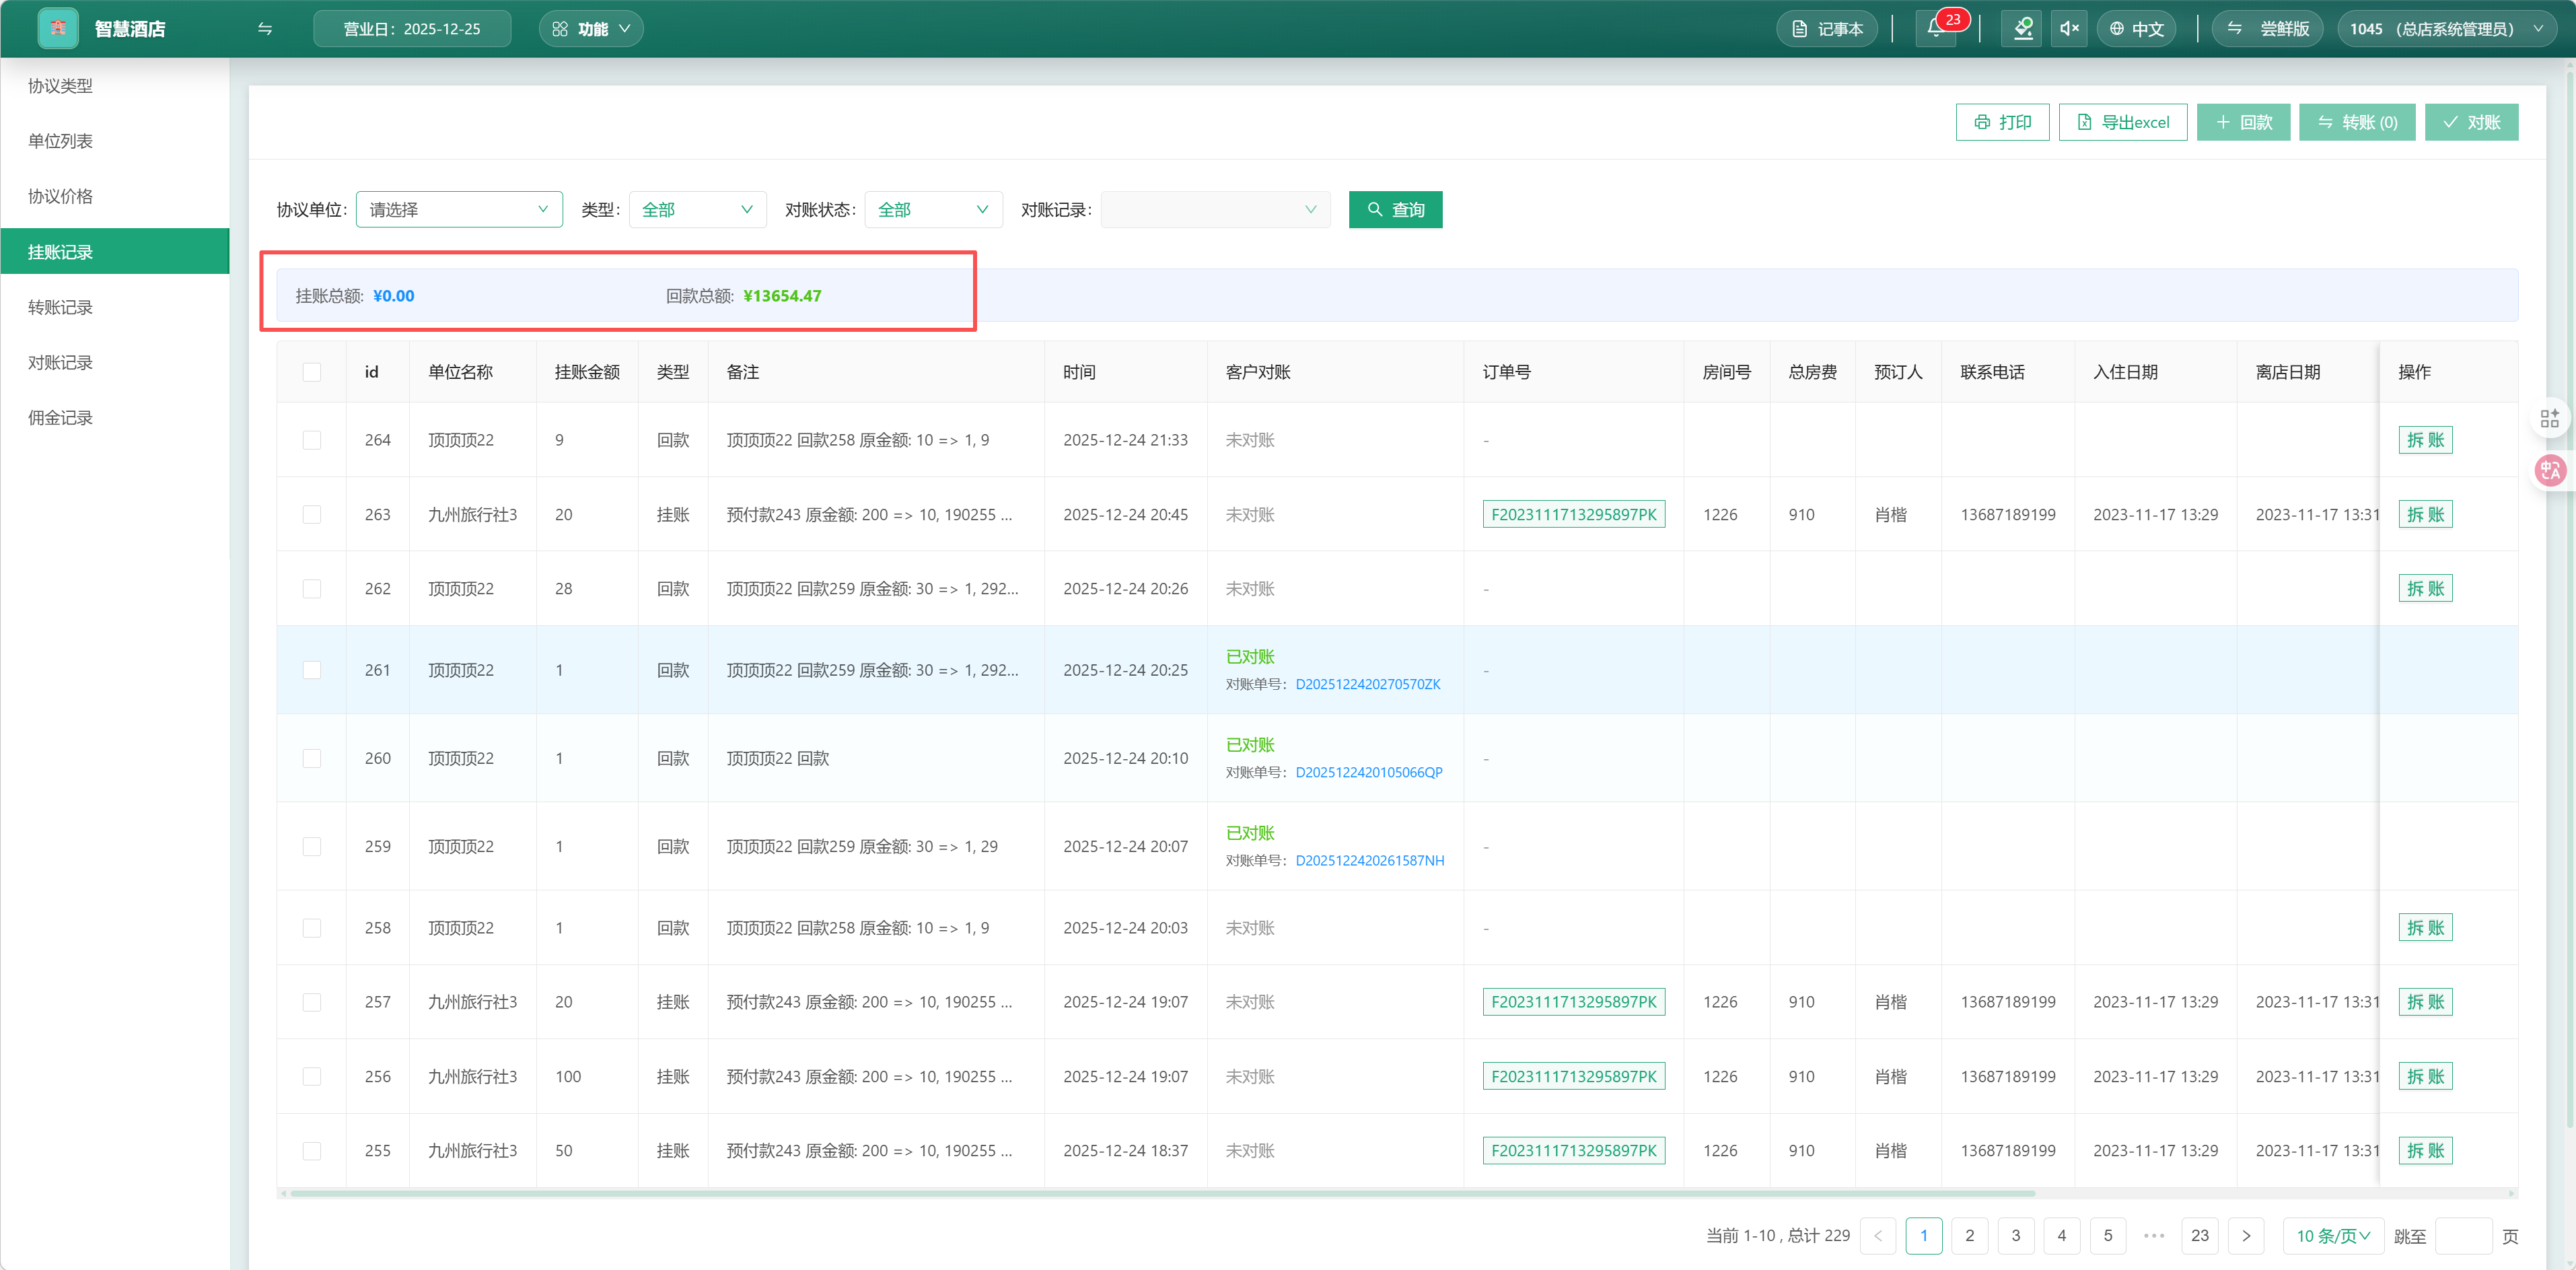2576x1270 pixels.
Task: Click the 导出excel button
Action: pos(2122,122)
